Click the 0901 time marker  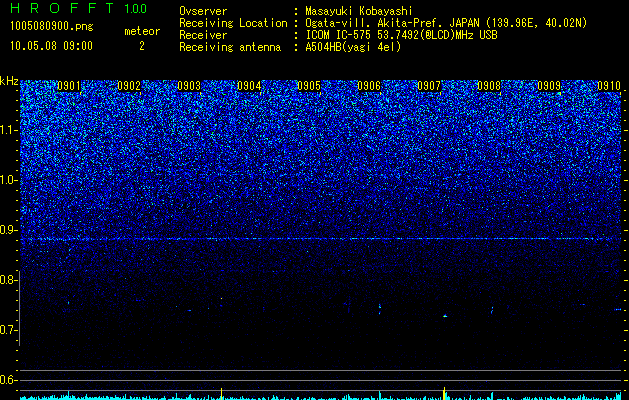point(69,86)
